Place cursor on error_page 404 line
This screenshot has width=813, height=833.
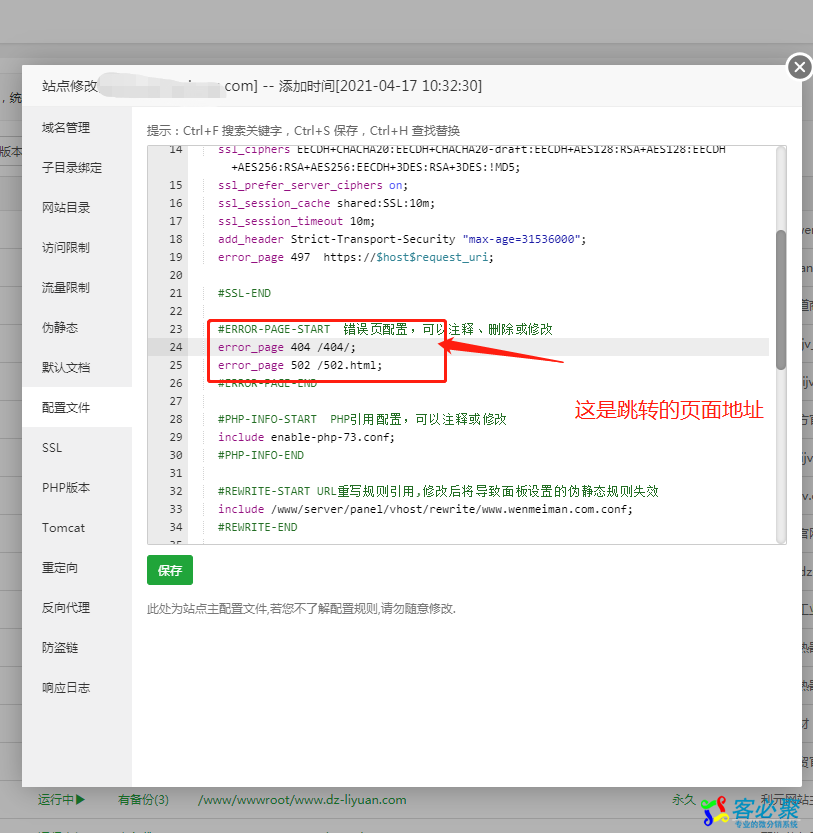(x=300, y=347)
